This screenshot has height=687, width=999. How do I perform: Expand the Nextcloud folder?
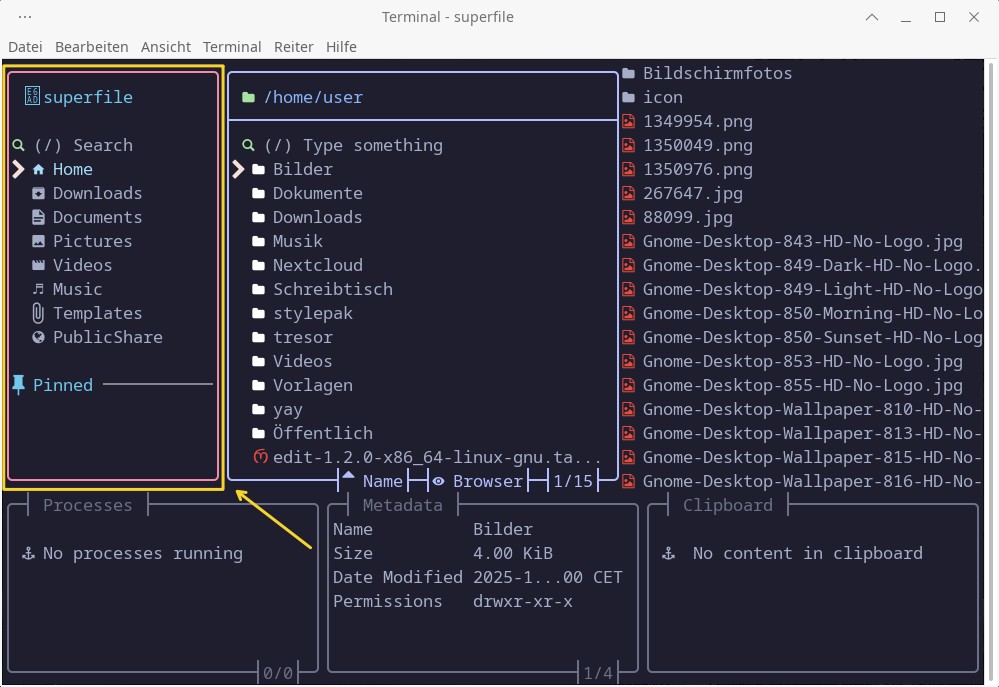click(317, 266)
